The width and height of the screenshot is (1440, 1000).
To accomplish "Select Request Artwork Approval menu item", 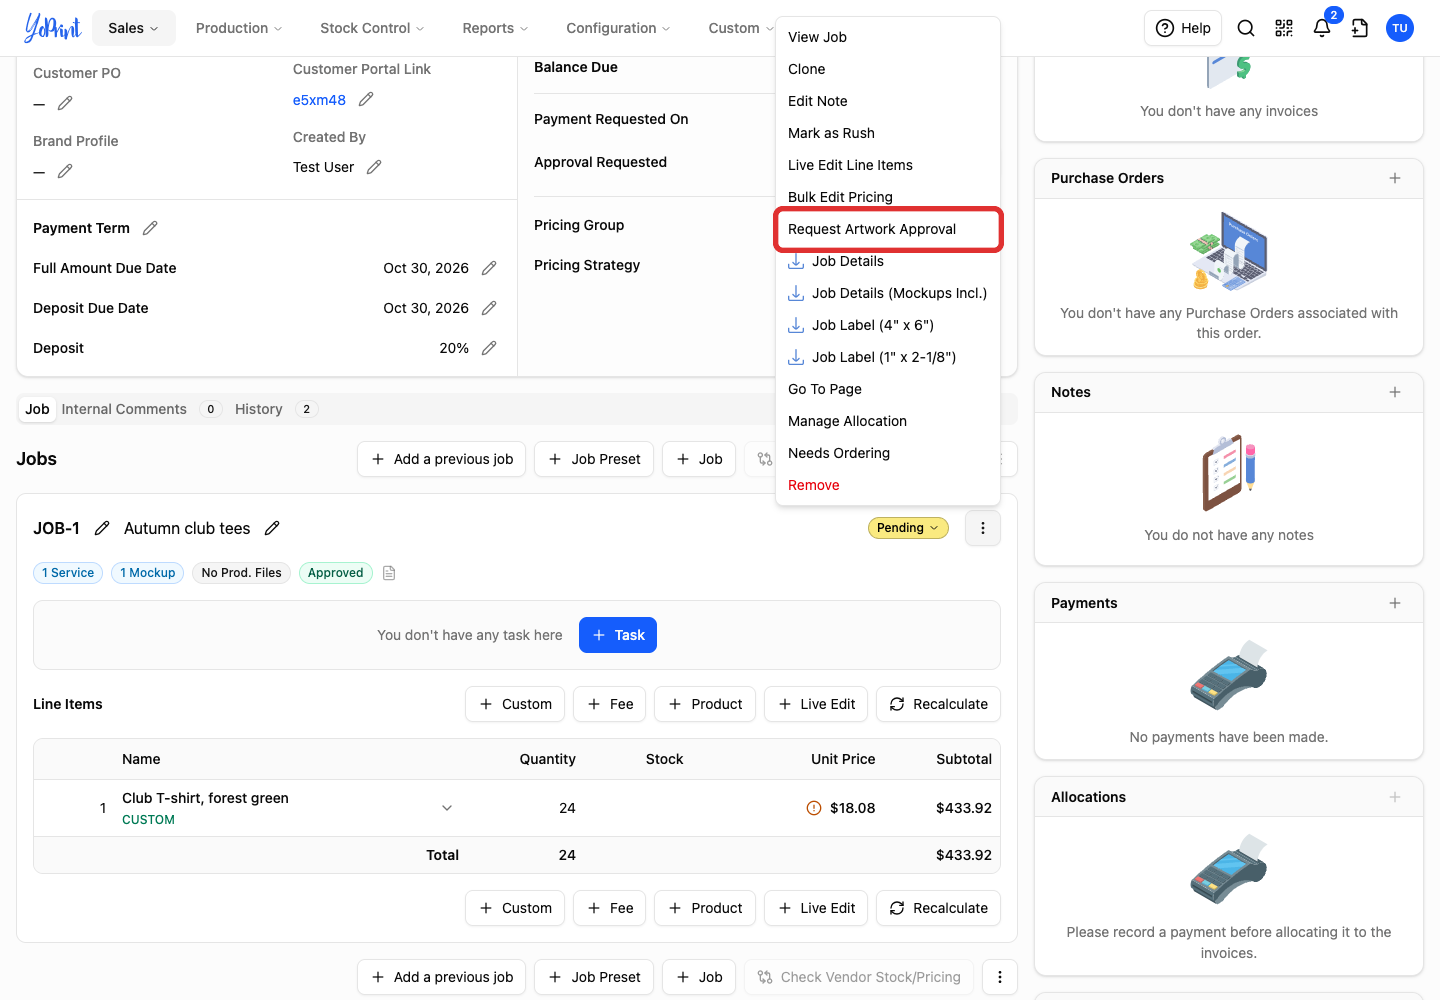I will (888, 229).
